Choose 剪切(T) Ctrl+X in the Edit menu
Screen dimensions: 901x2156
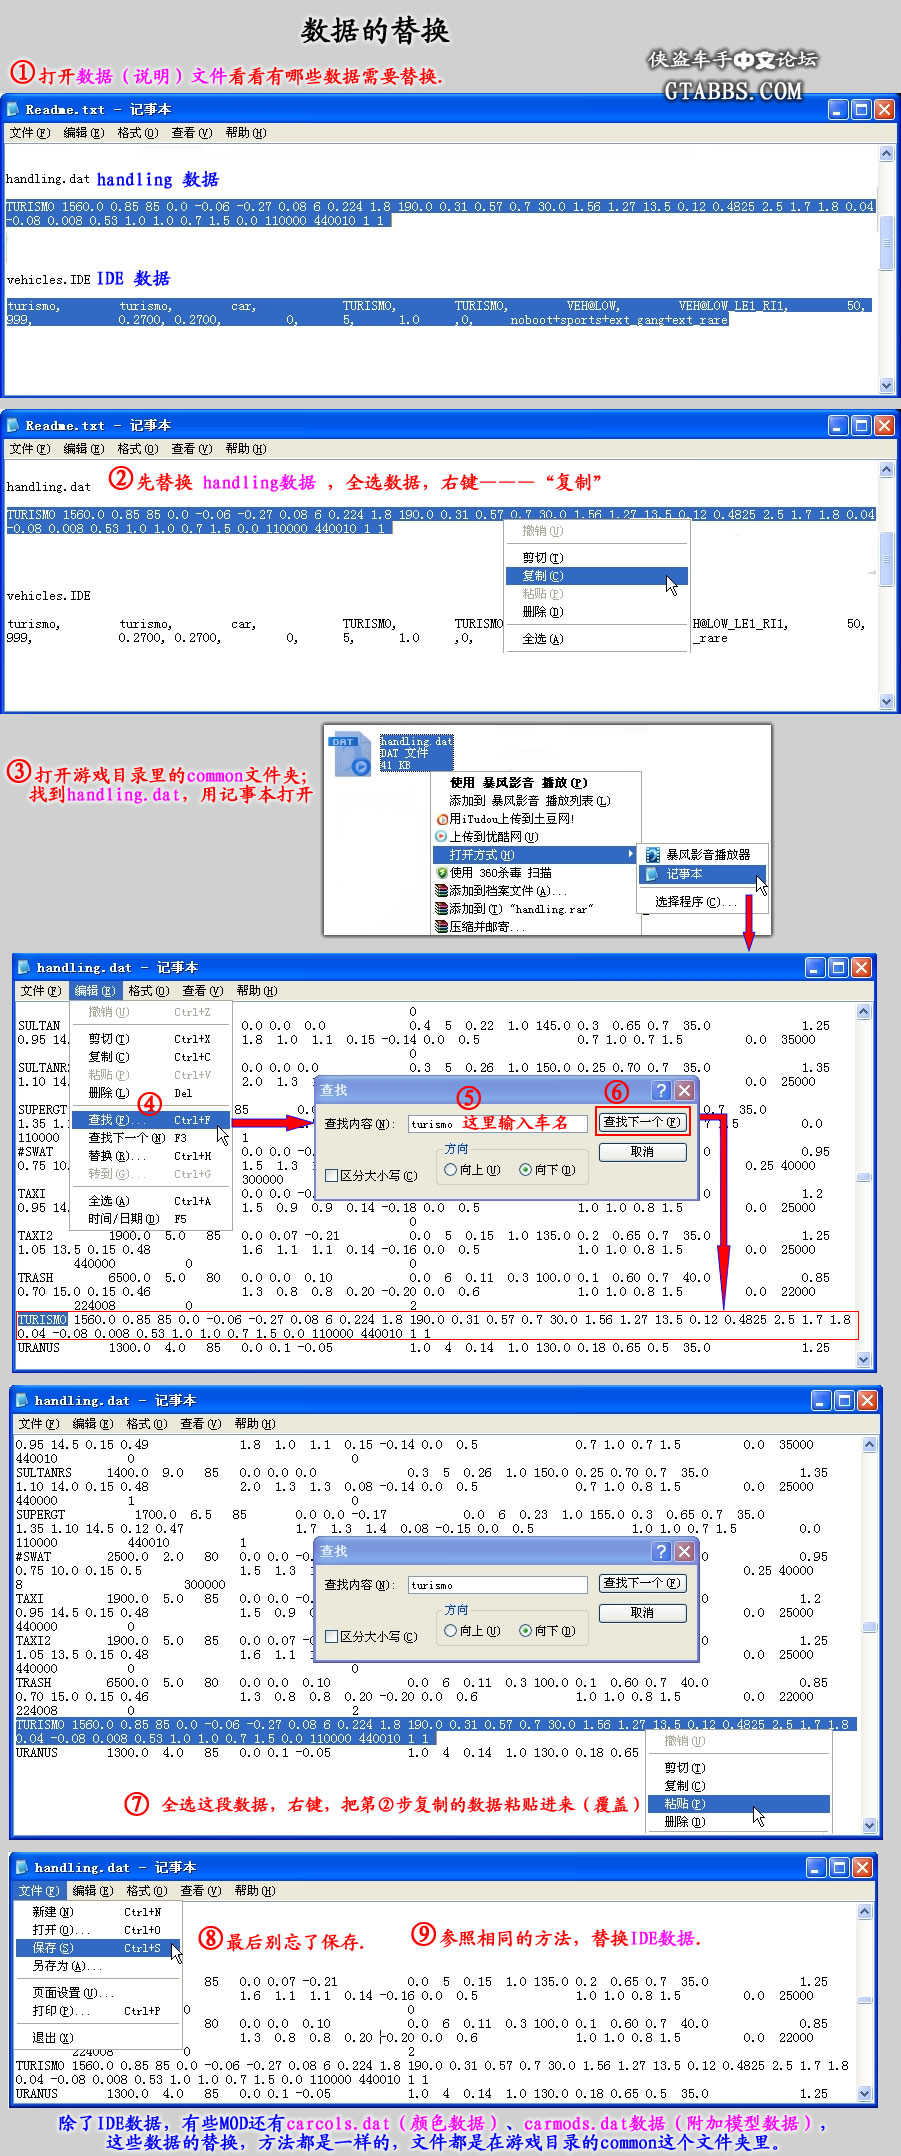tap(151, 1039)
